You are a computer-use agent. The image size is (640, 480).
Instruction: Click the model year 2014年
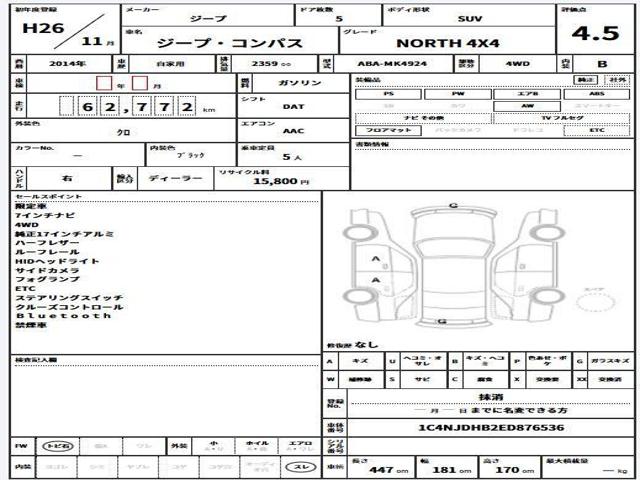(x=67, y=64)
